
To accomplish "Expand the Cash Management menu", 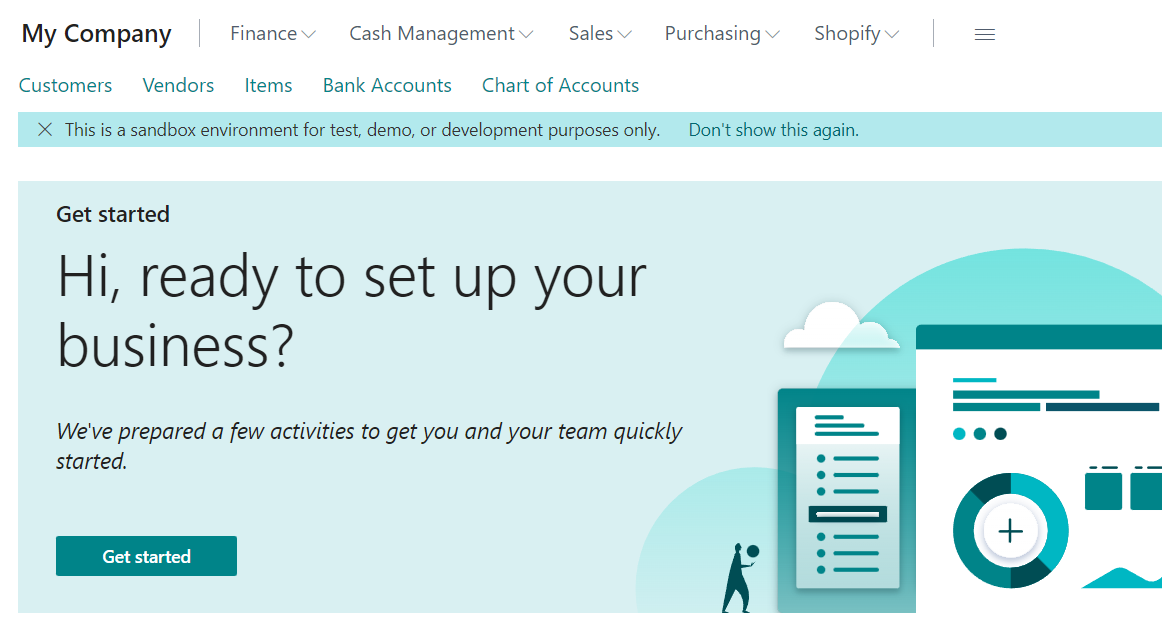I will (x=440, y=33).
